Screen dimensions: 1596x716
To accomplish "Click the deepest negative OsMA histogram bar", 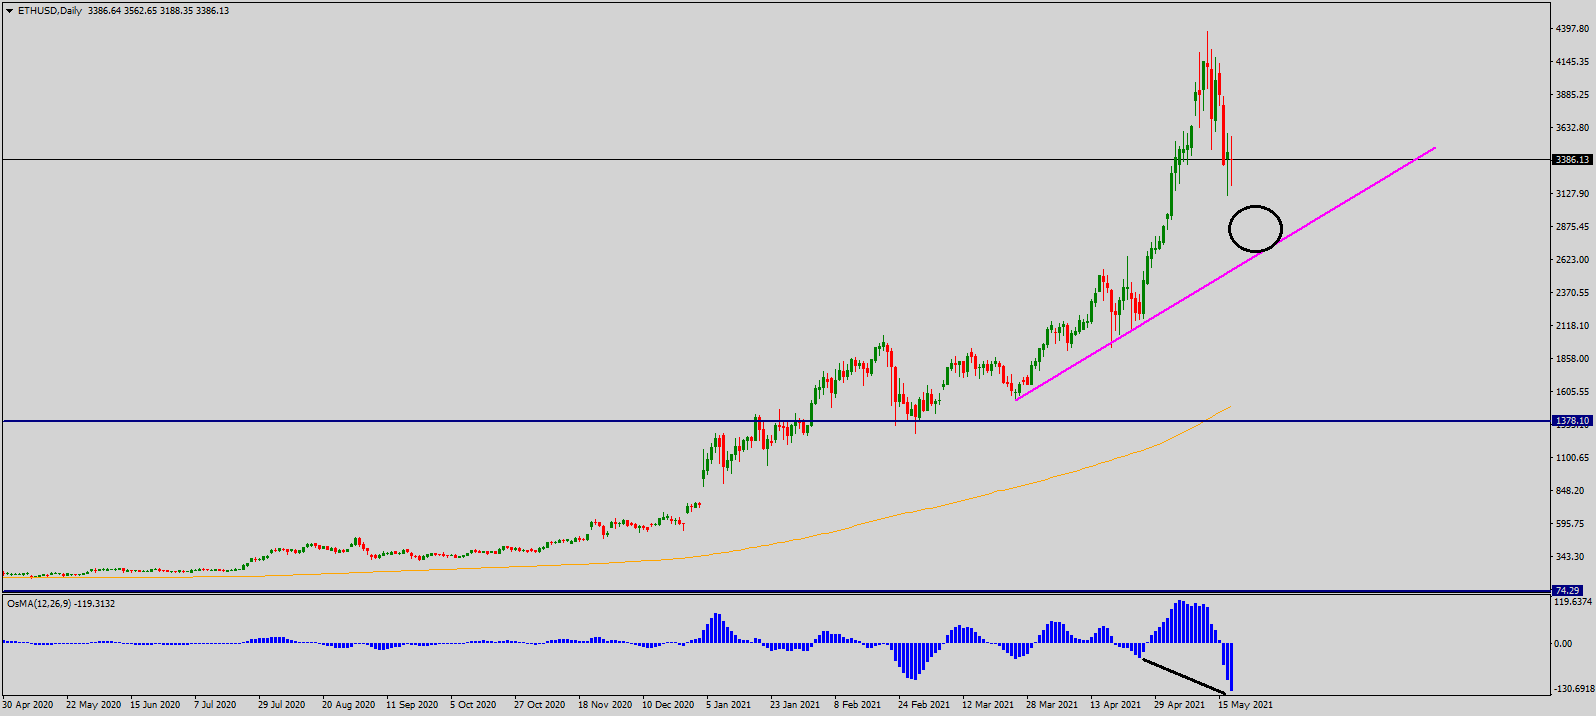I will (x=1231, y=666).
